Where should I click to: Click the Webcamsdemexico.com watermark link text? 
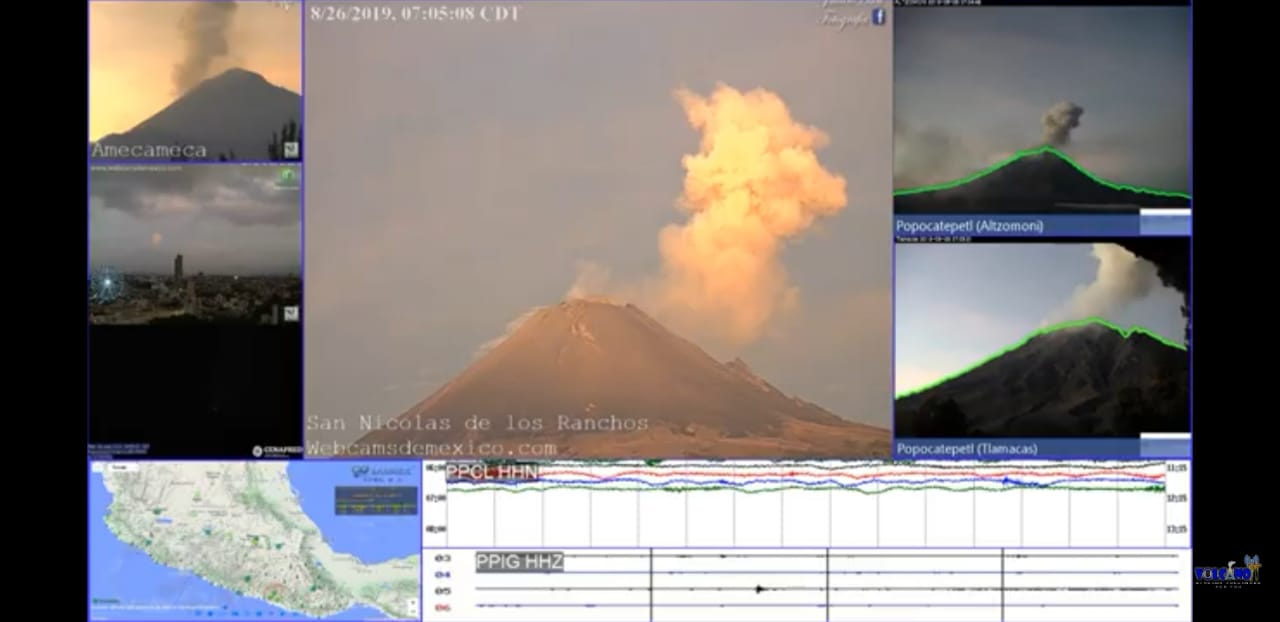431,448
